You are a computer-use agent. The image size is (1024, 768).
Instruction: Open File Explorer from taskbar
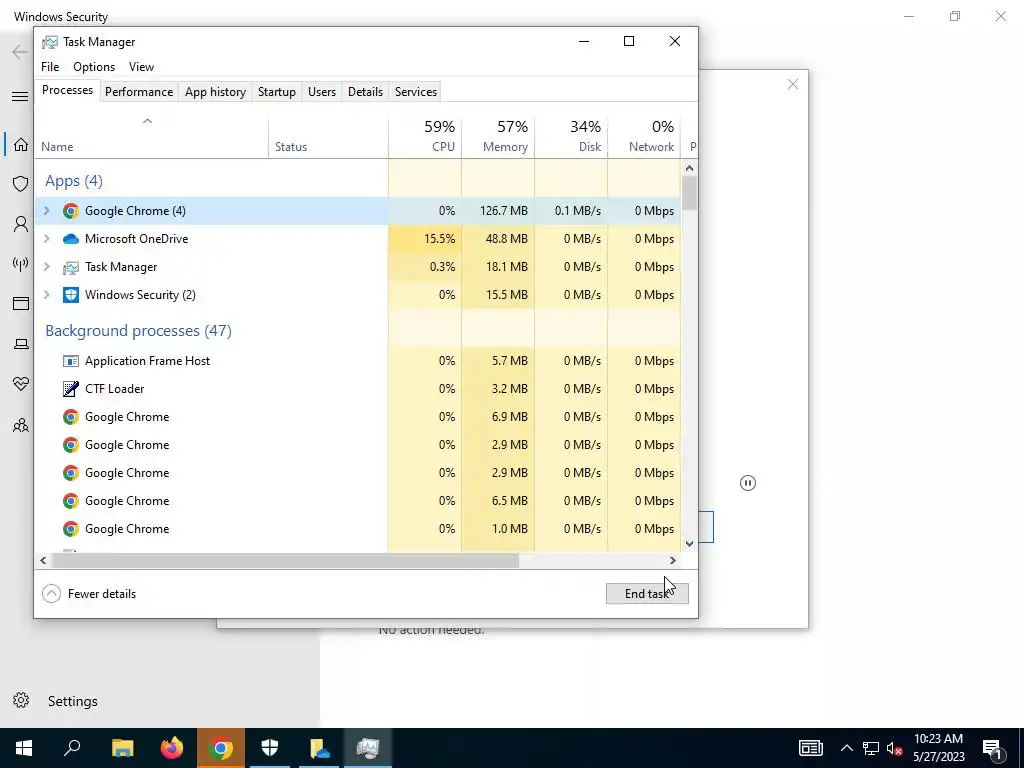pyautogui.click(x=122, y=748)
